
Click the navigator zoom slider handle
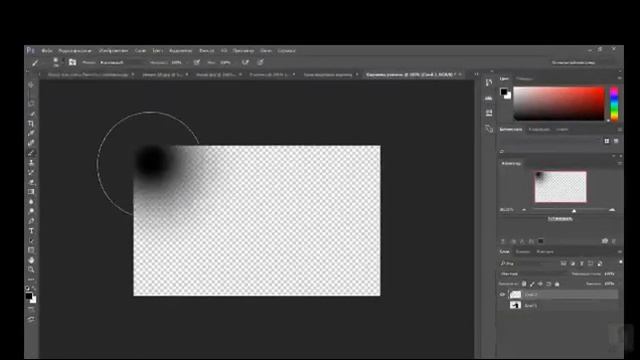coord(574,211)
